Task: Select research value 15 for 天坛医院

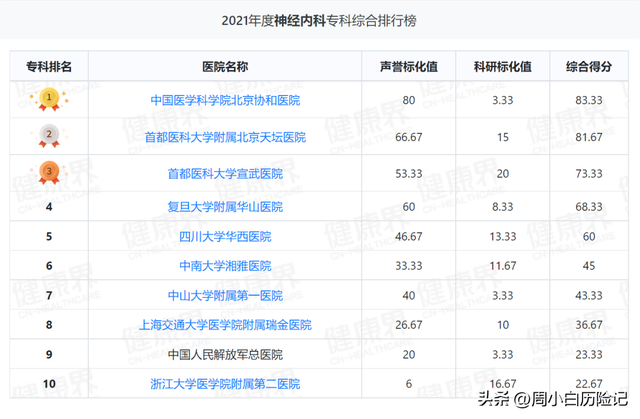Action: click(x=502, y=137)
